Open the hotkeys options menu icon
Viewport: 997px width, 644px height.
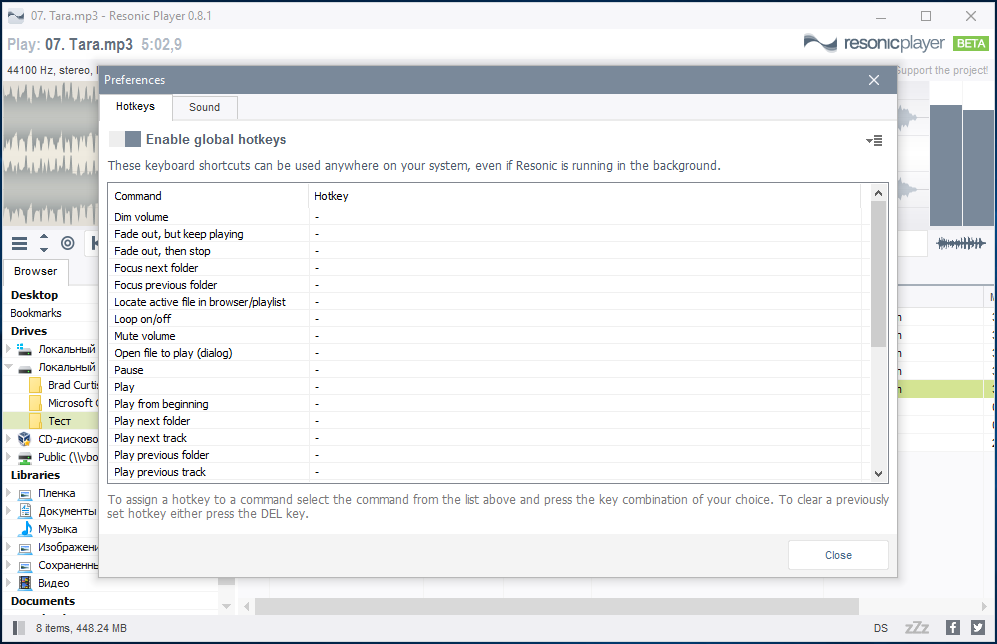[874, 140]
